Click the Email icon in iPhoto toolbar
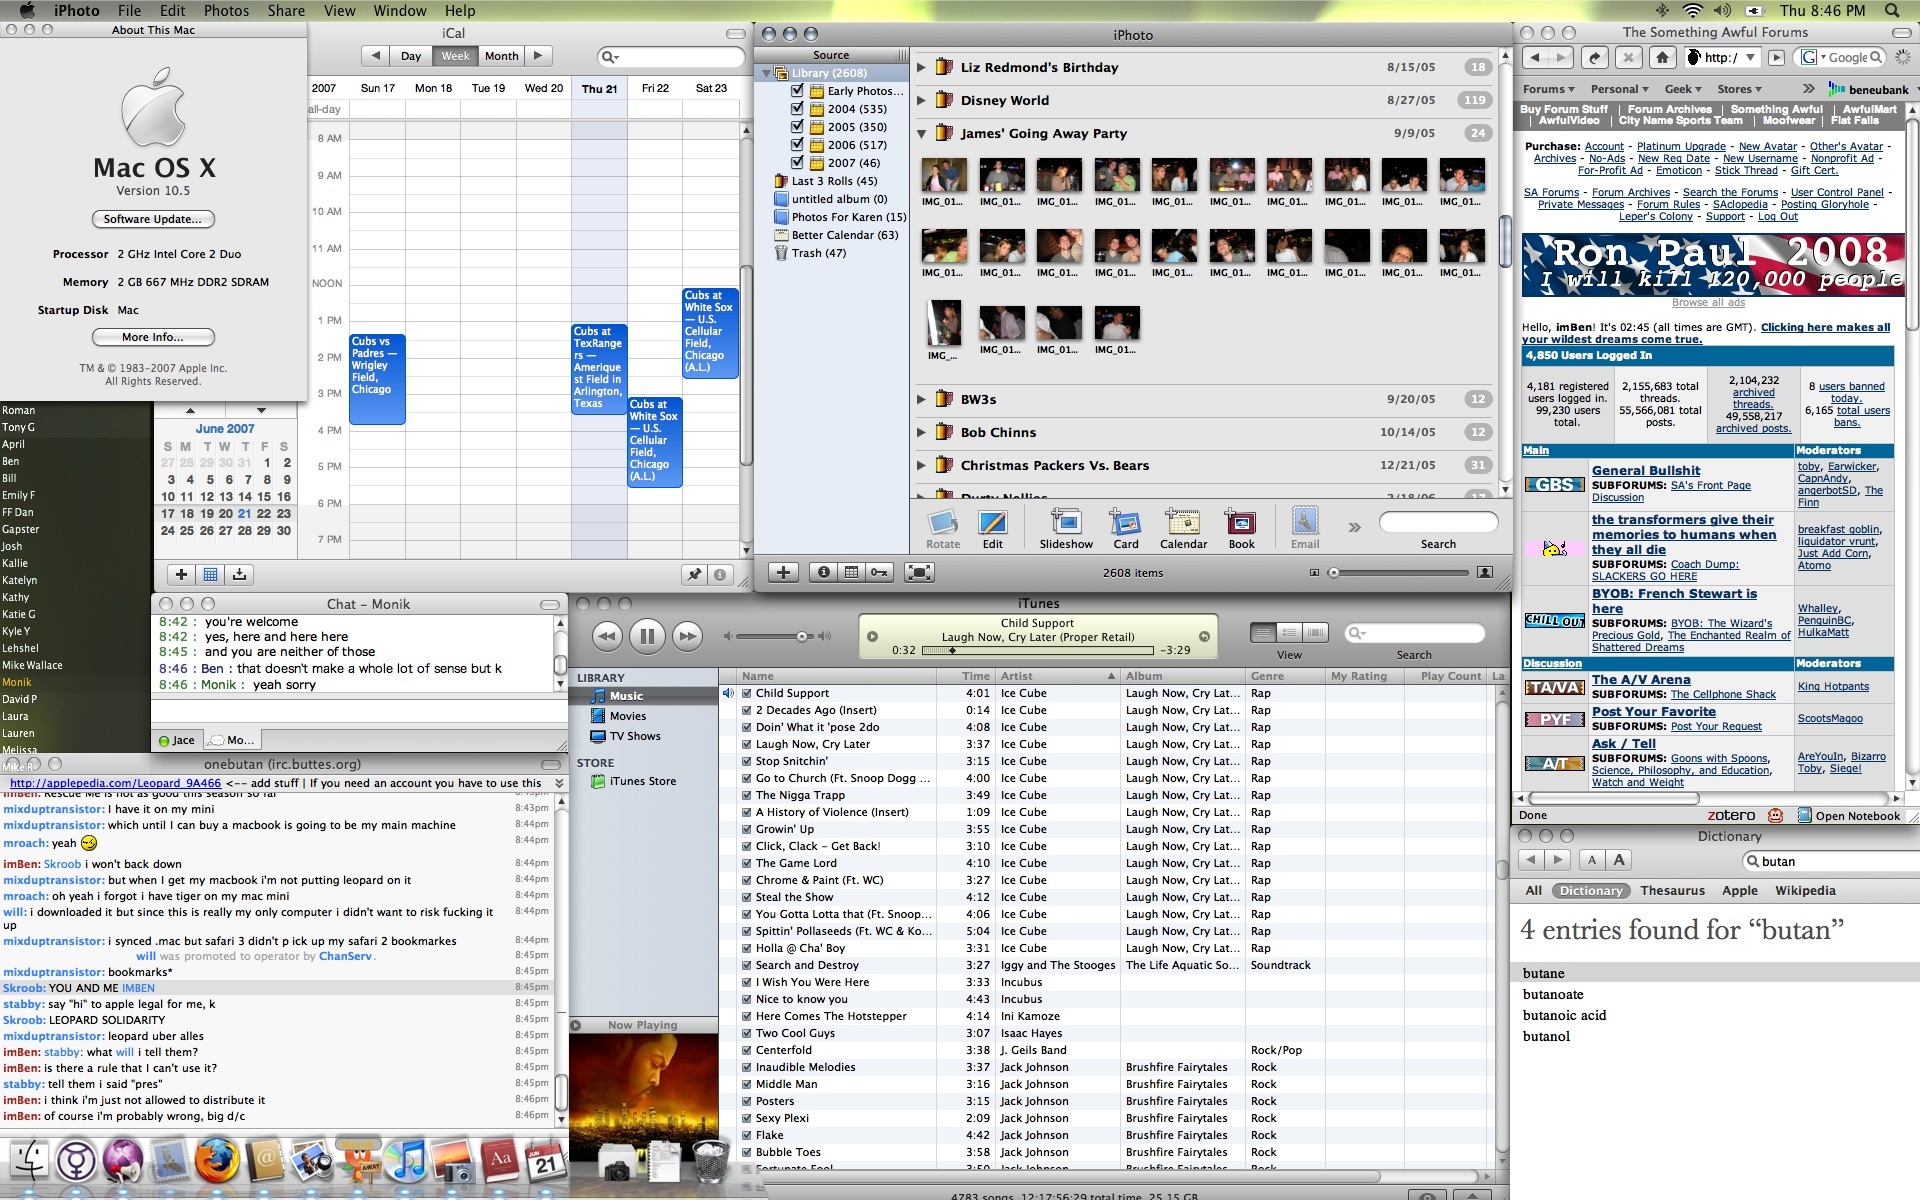This screenshot has height=1200, width=1920. coord(1305,529)
